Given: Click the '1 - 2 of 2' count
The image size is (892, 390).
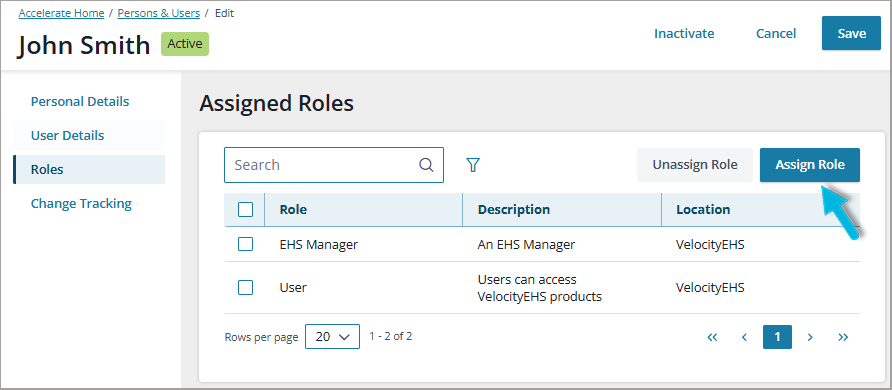Looking at the screenshot, I should tap(390, 336).
